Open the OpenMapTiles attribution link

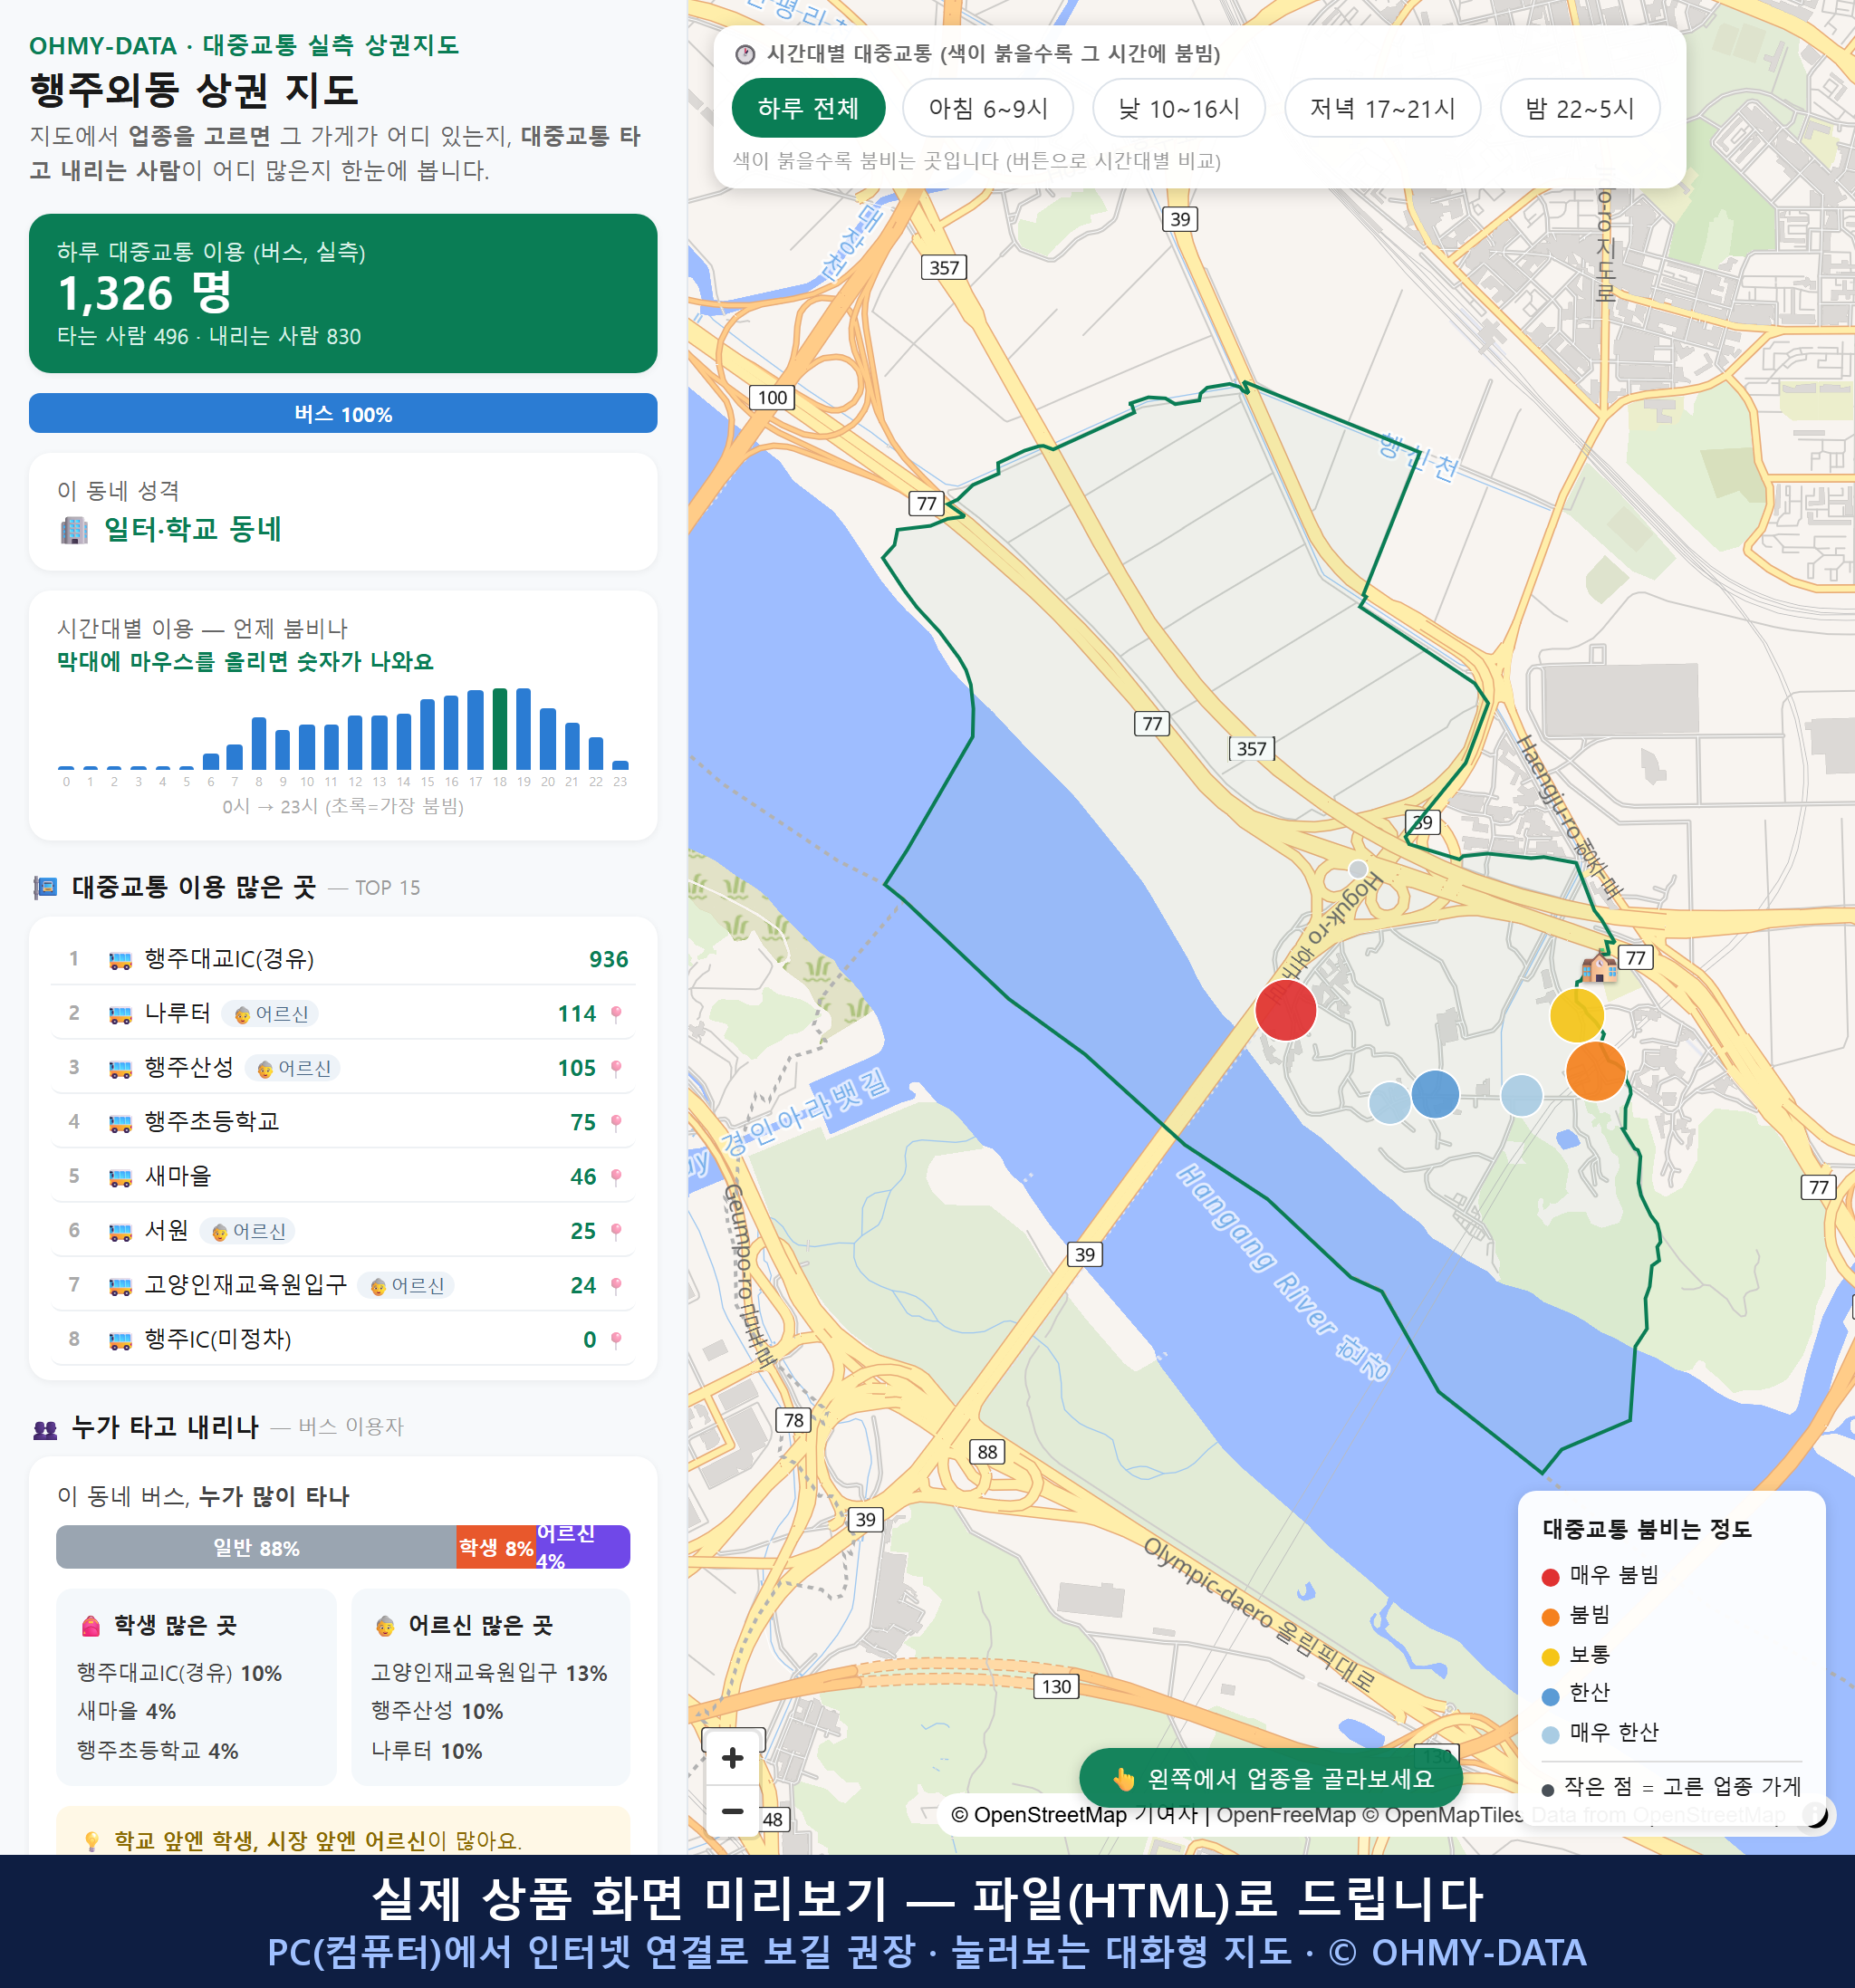[x=1444, y=1815]
